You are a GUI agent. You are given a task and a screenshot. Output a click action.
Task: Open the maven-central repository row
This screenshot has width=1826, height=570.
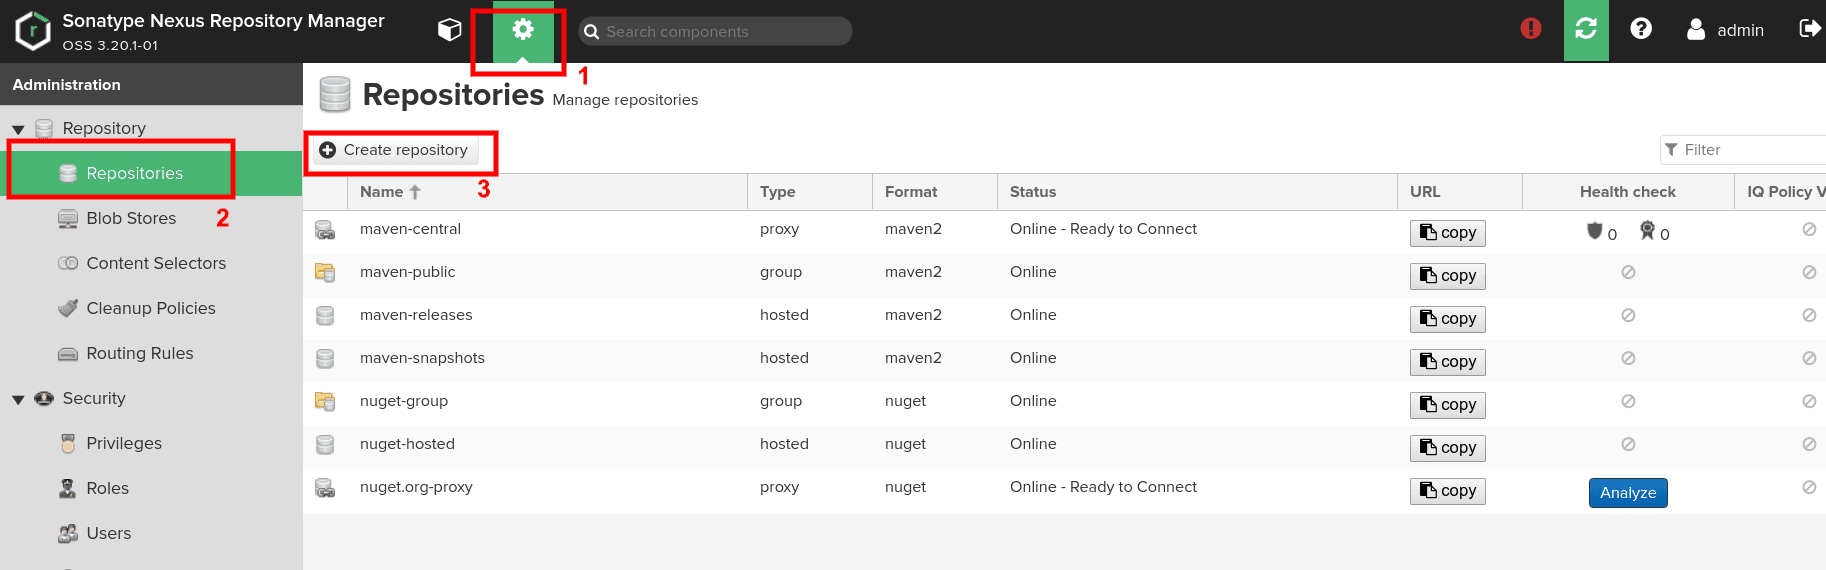pyautogui.click(x=1064, y=232)
